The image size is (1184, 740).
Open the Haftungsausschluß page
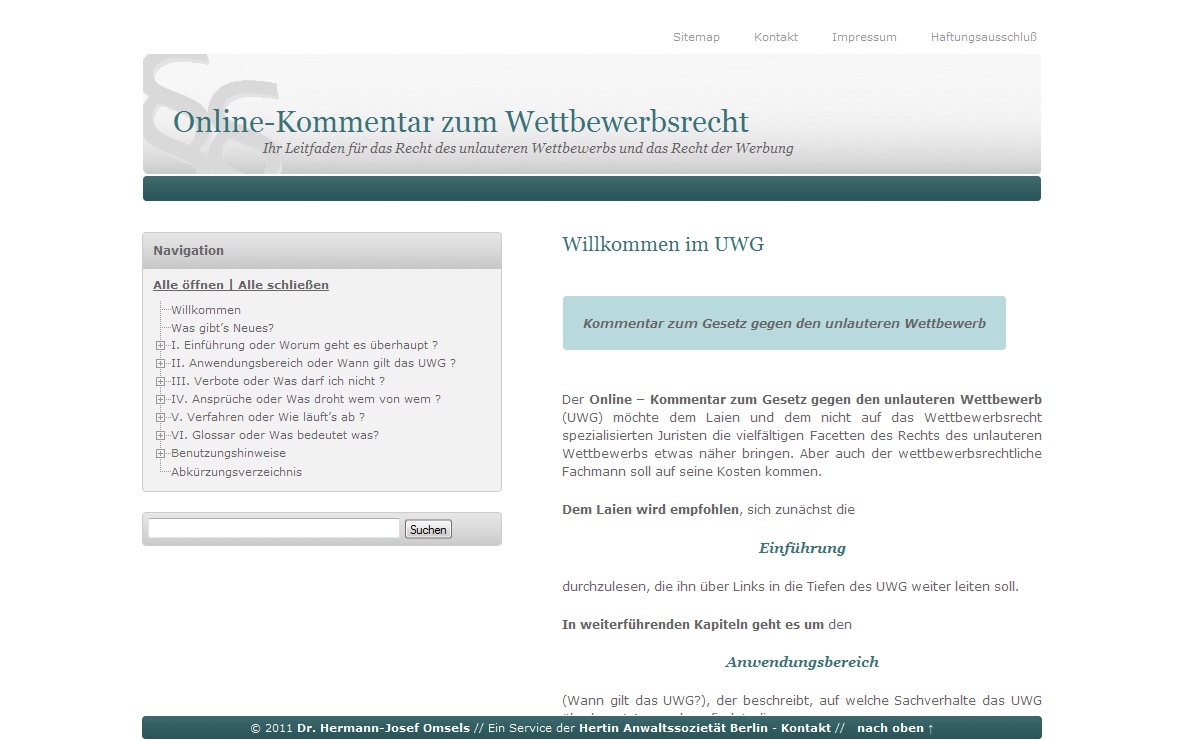point(983,37)
